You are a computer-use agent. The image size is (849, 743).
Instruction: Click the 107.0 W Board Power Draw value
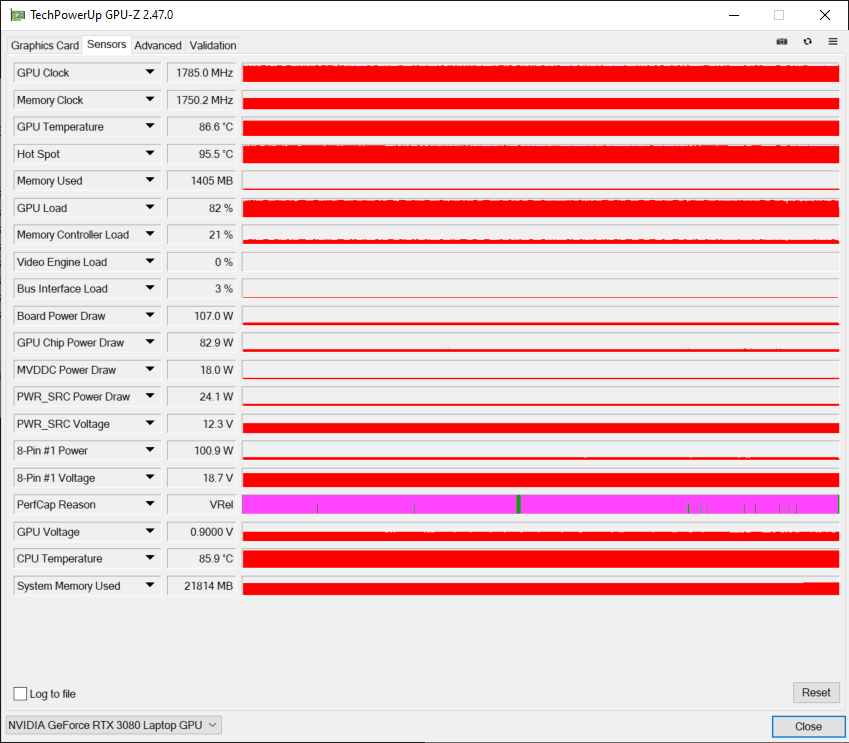tap(202, 316)
